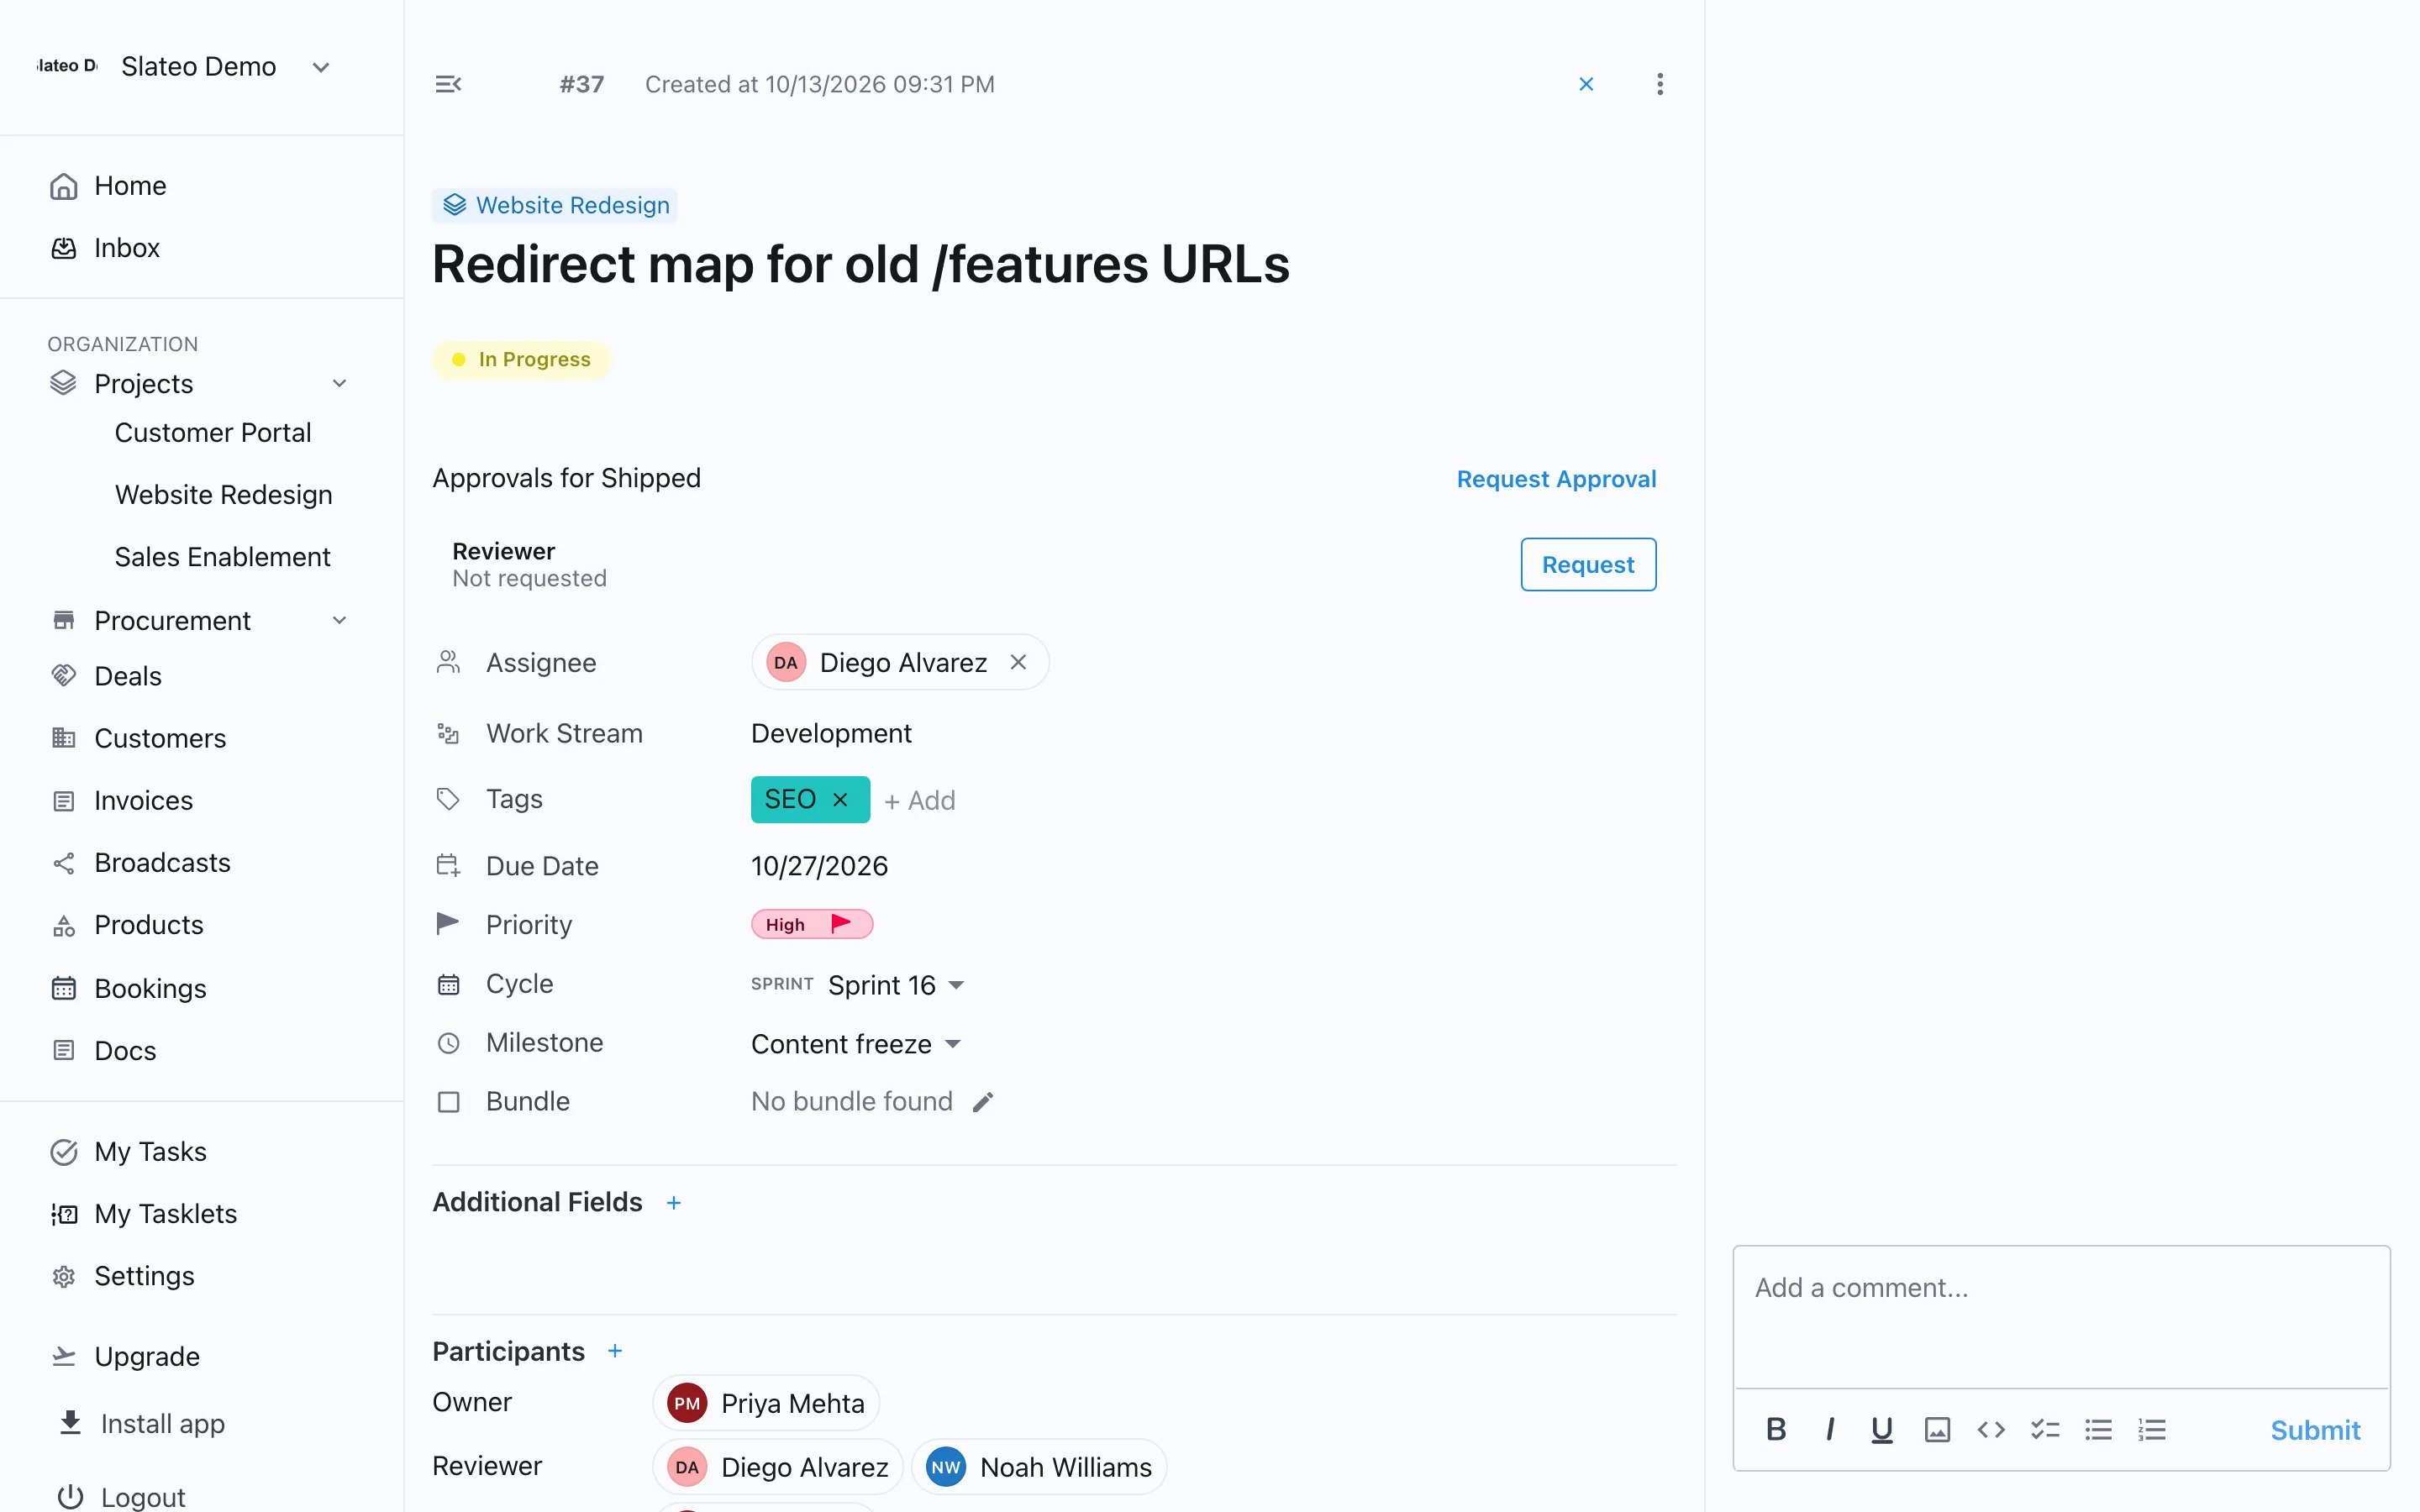
Task: Open the Settings page
Action: tap(144, 1275)
